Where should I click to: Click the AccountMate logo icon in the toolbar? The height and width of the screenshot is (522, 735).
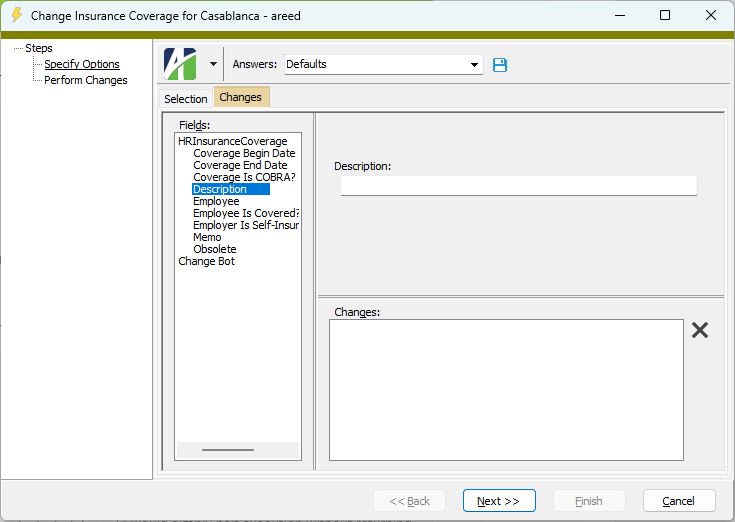[x=180, y=64]
